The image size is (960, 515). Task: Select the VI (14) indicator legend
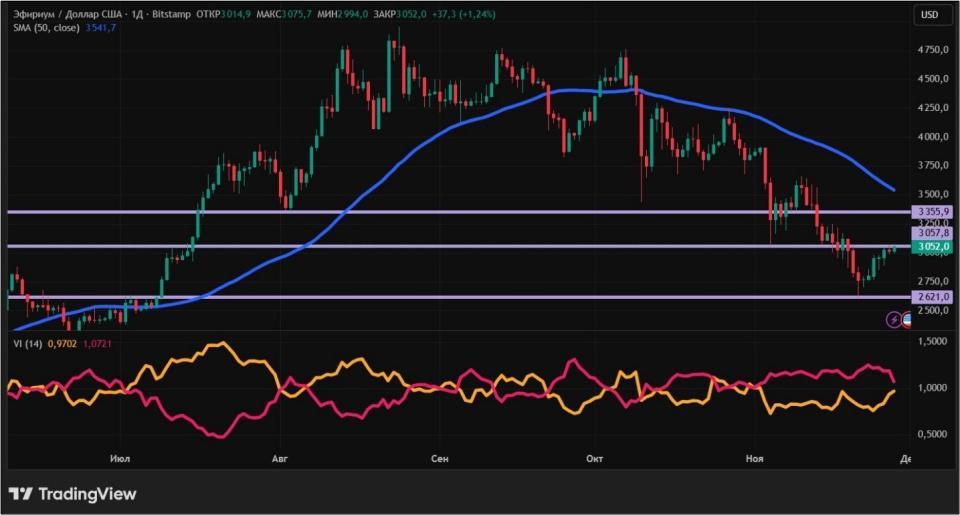[25, 344]
